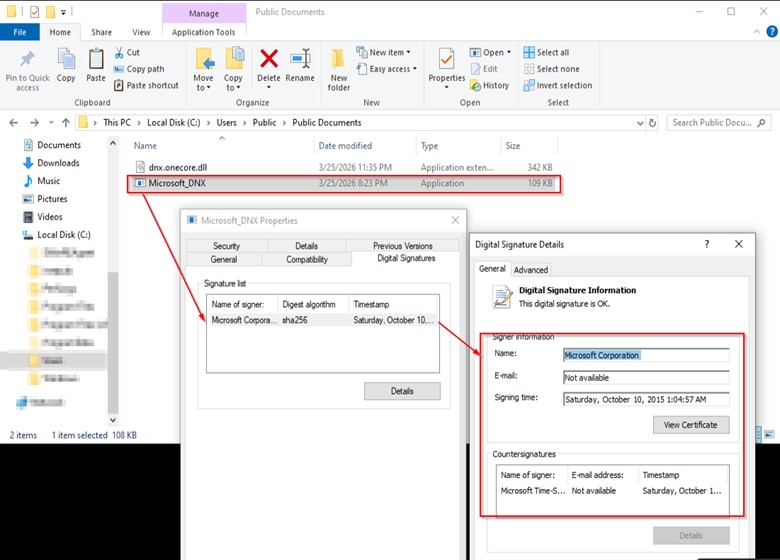Click Details button in Microsoft_DNX Properties

402,391
